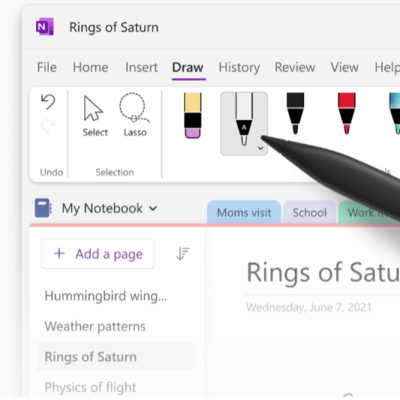Screen dimensions: 400x400
Task: Select the black pen tool
Action: [x=295, y=113]
